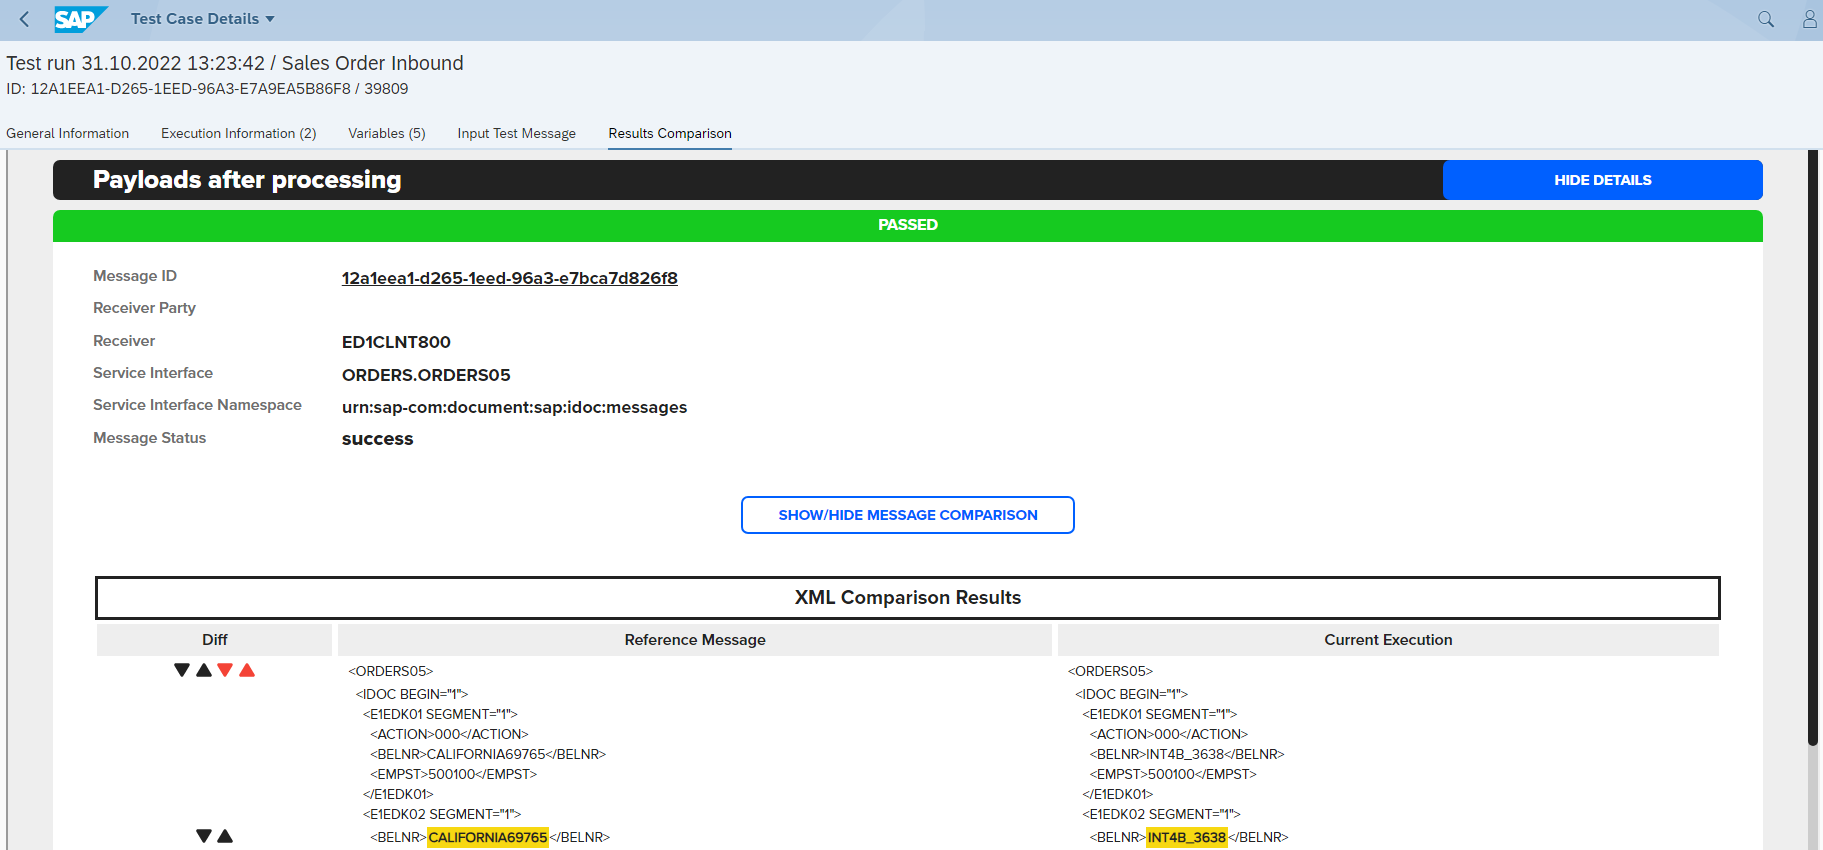This screenshot has width=1823, height=850.
Task: Open the Message ID hyperlink
Action: [x=509, y=278]
